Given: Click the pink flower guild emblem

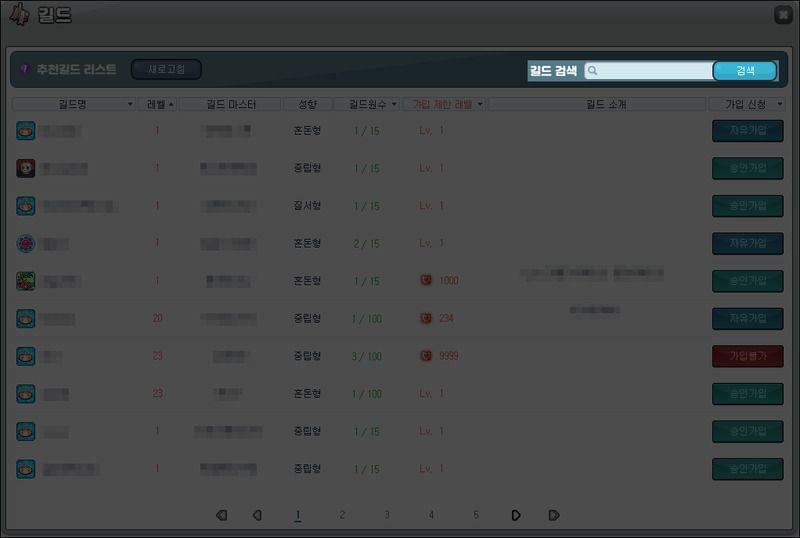Looking at the screenshot, I should [26, 243].
